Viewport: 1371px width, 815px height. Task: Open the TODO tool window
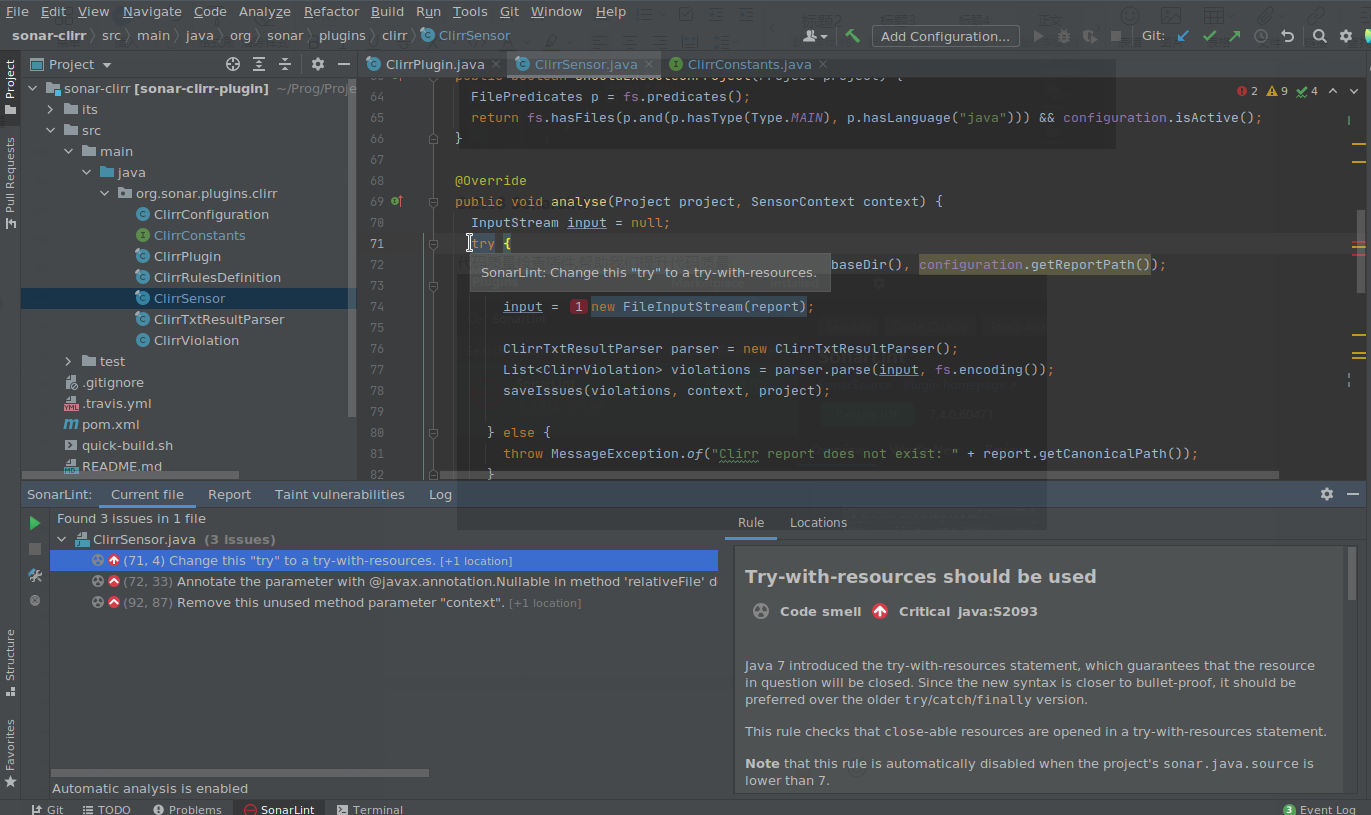(106, 809)
